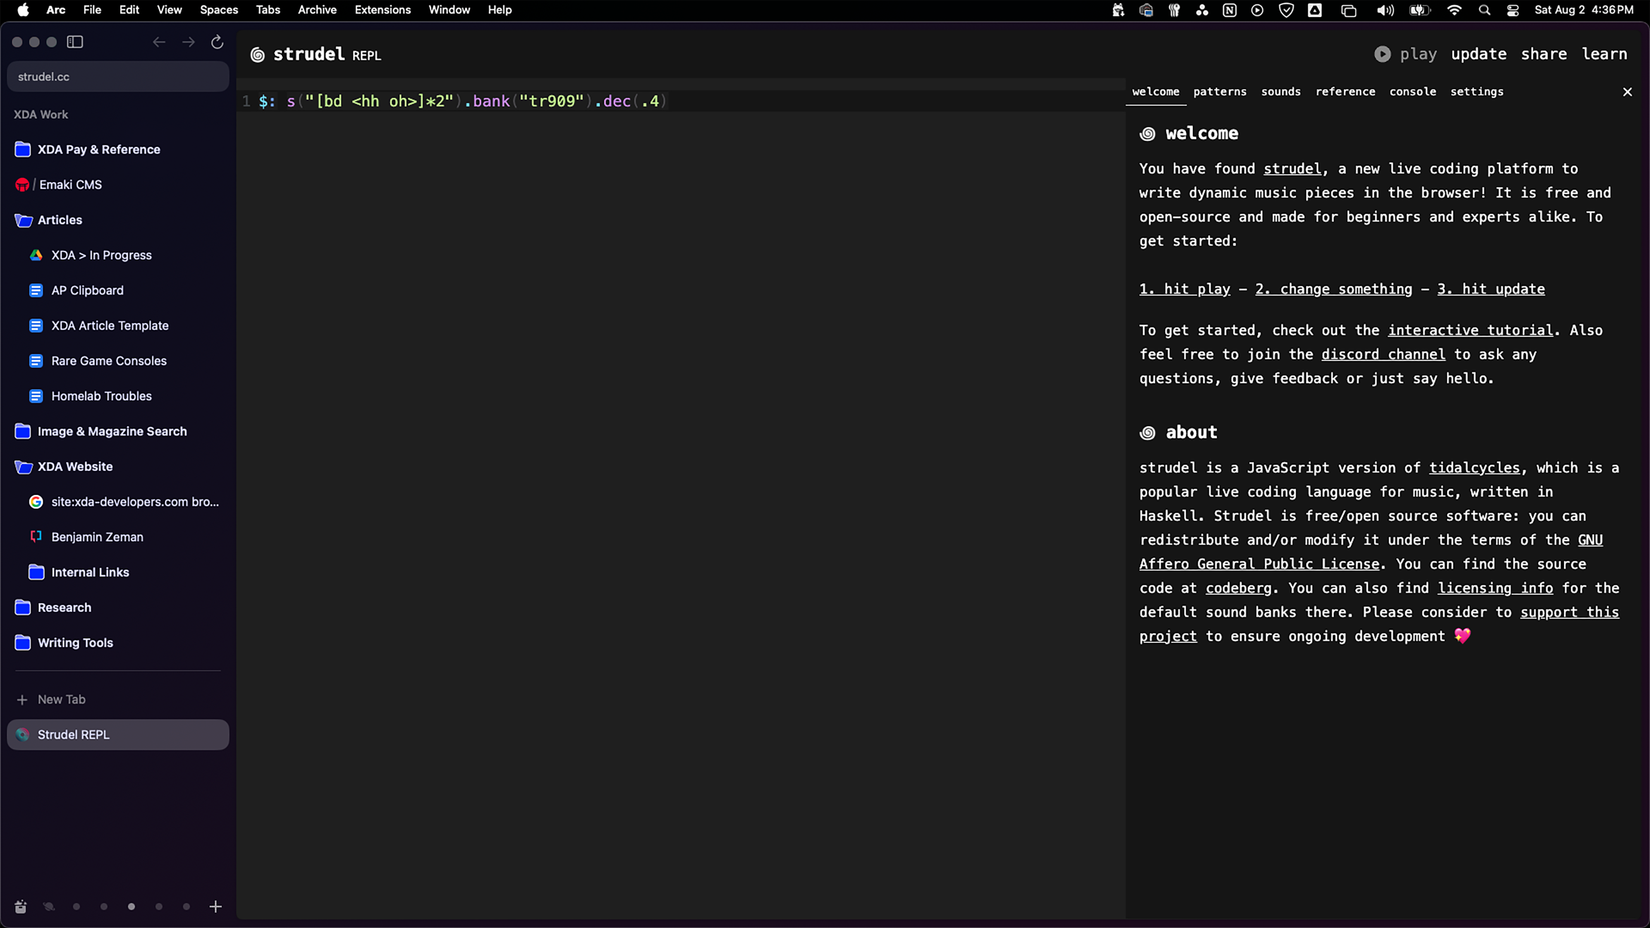Click the learn button
The height and width of the screenshot is (928, 1650).
(x=1604, y=54)
